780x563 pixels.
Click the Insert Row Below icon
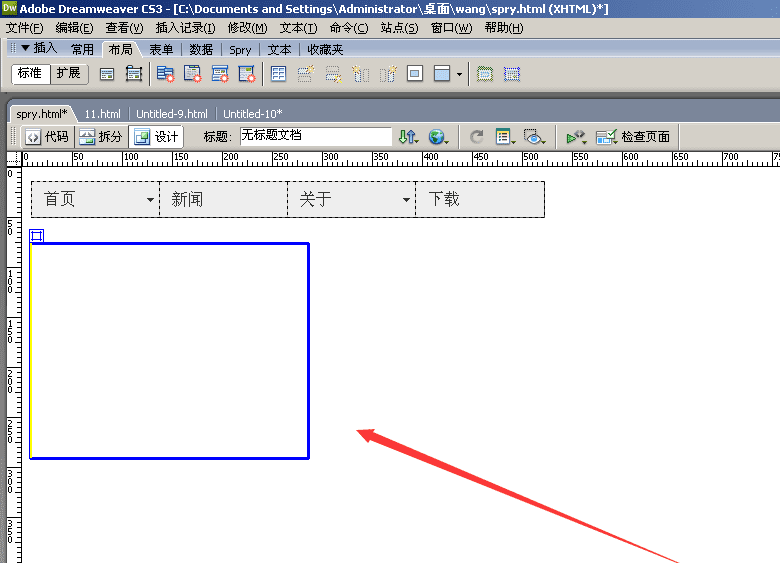click(333, 75)
